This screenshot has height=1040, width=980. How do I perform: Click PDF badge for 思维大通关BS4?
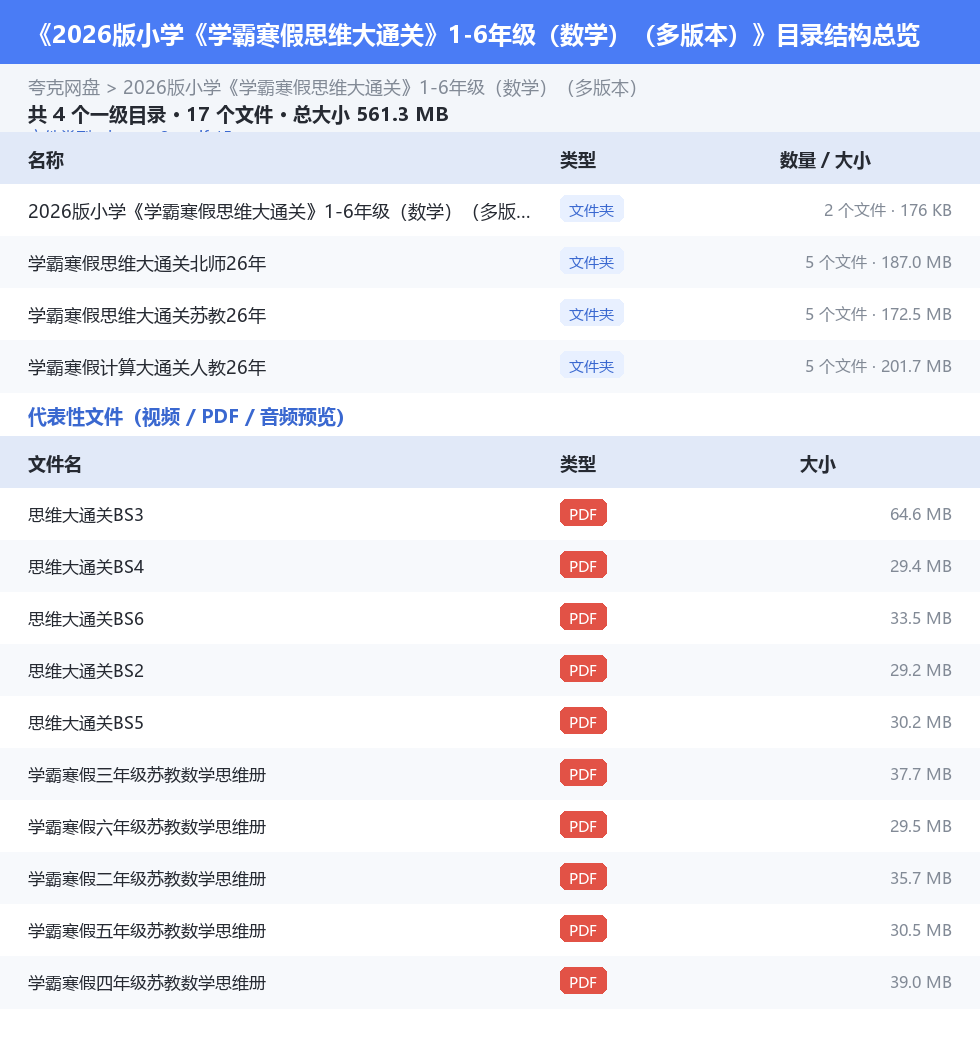583,566
